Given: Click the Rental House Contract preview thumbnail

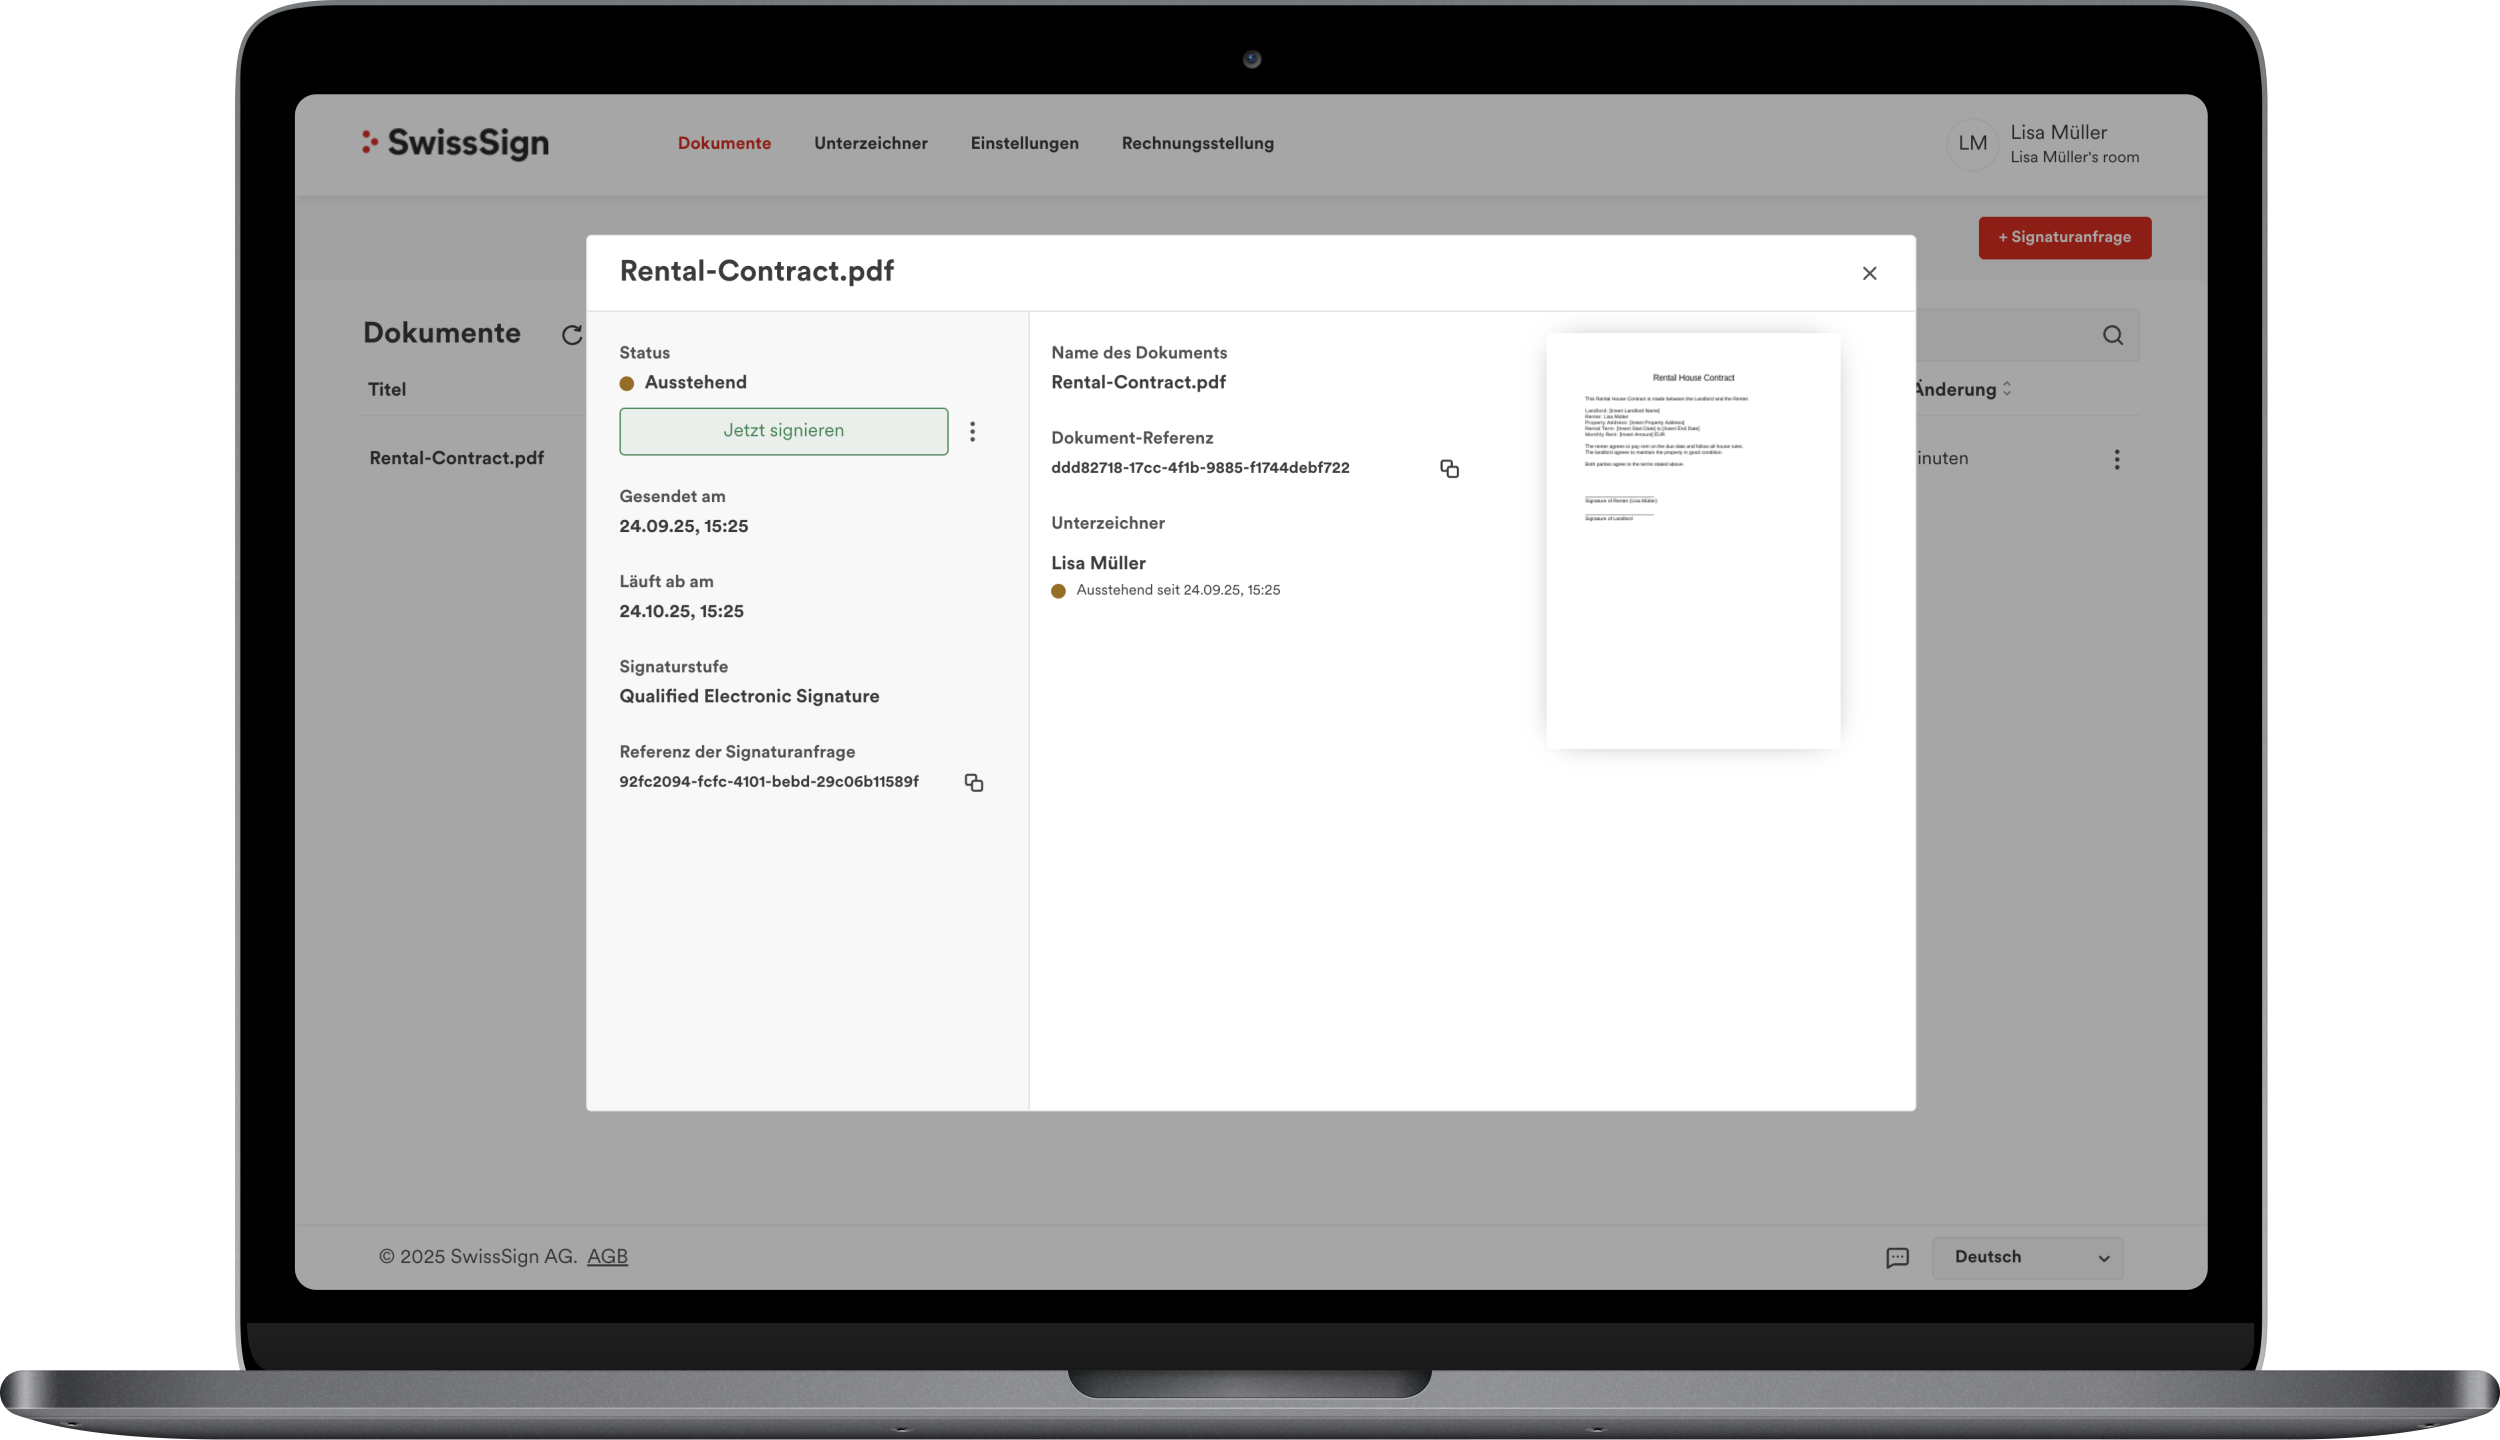Looking at the screenshot, I should (x=1692, y=540).
